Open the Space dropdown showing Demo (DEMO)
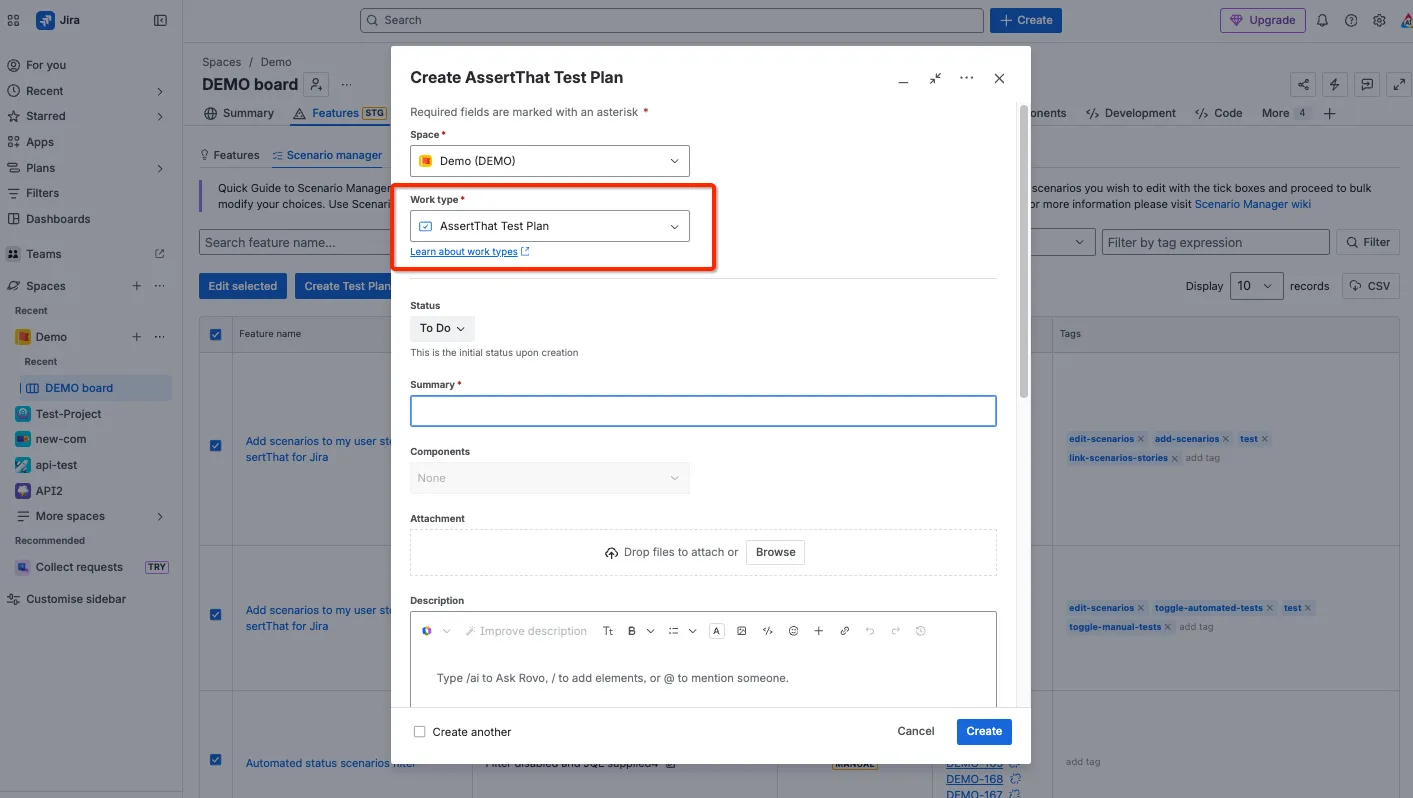Viewport: 1413px width, 798px height. [550, 161]
